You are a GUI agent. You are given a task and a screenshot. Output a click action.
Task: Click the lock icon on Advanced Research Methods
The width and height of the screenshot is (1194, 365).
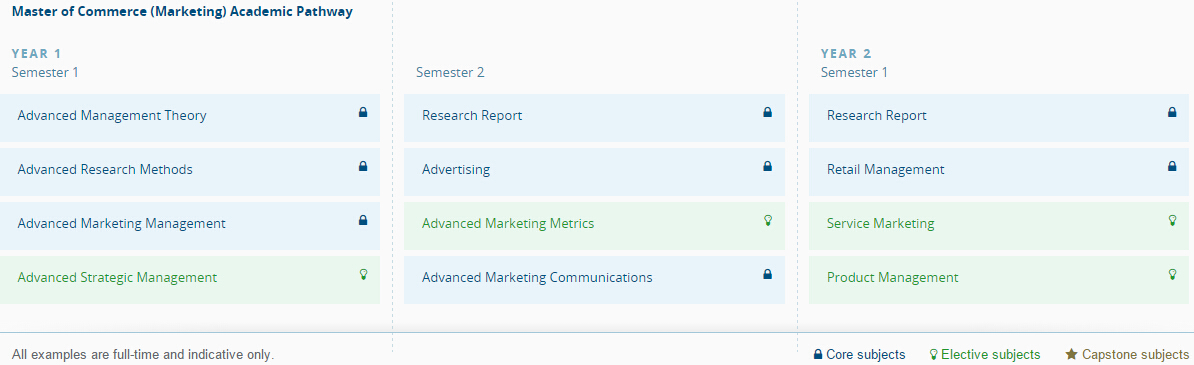click(x=362, y=166)
